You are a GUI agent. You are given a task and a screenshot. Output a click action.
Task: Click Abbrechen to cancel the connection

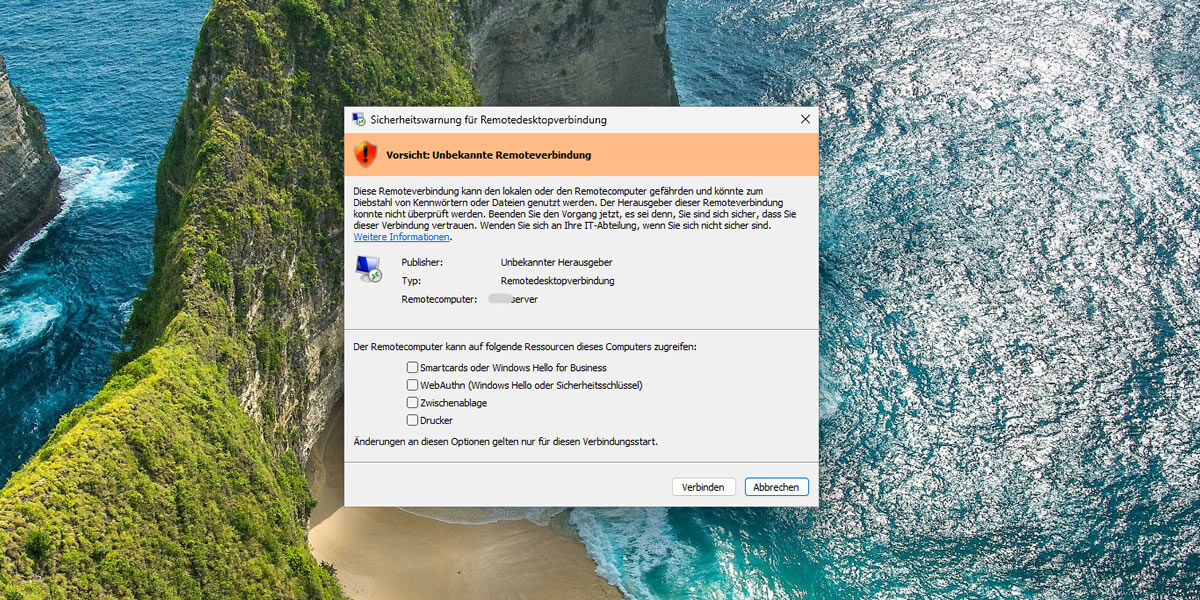click(776, 487)
